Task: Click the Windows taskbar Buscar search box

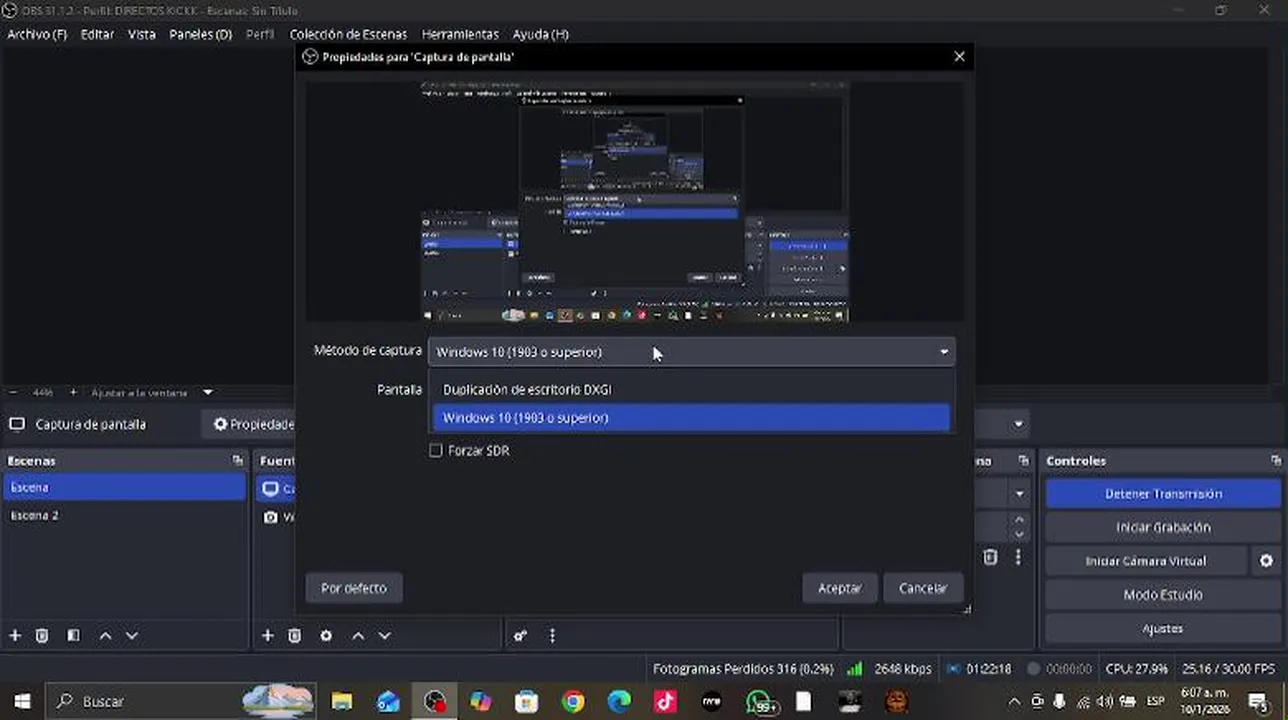Action: pos(180,701)
